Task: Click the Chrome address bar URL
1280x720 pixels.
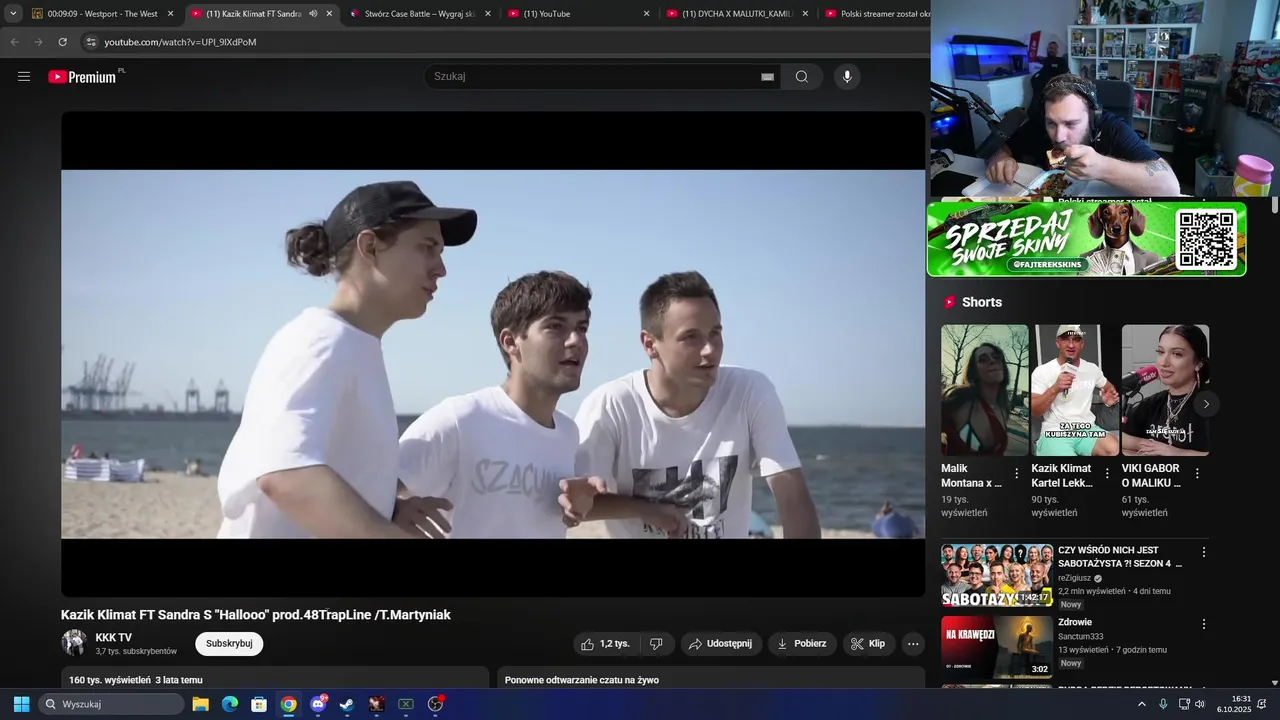Action: pyautogui.click(x=180, y=42)
